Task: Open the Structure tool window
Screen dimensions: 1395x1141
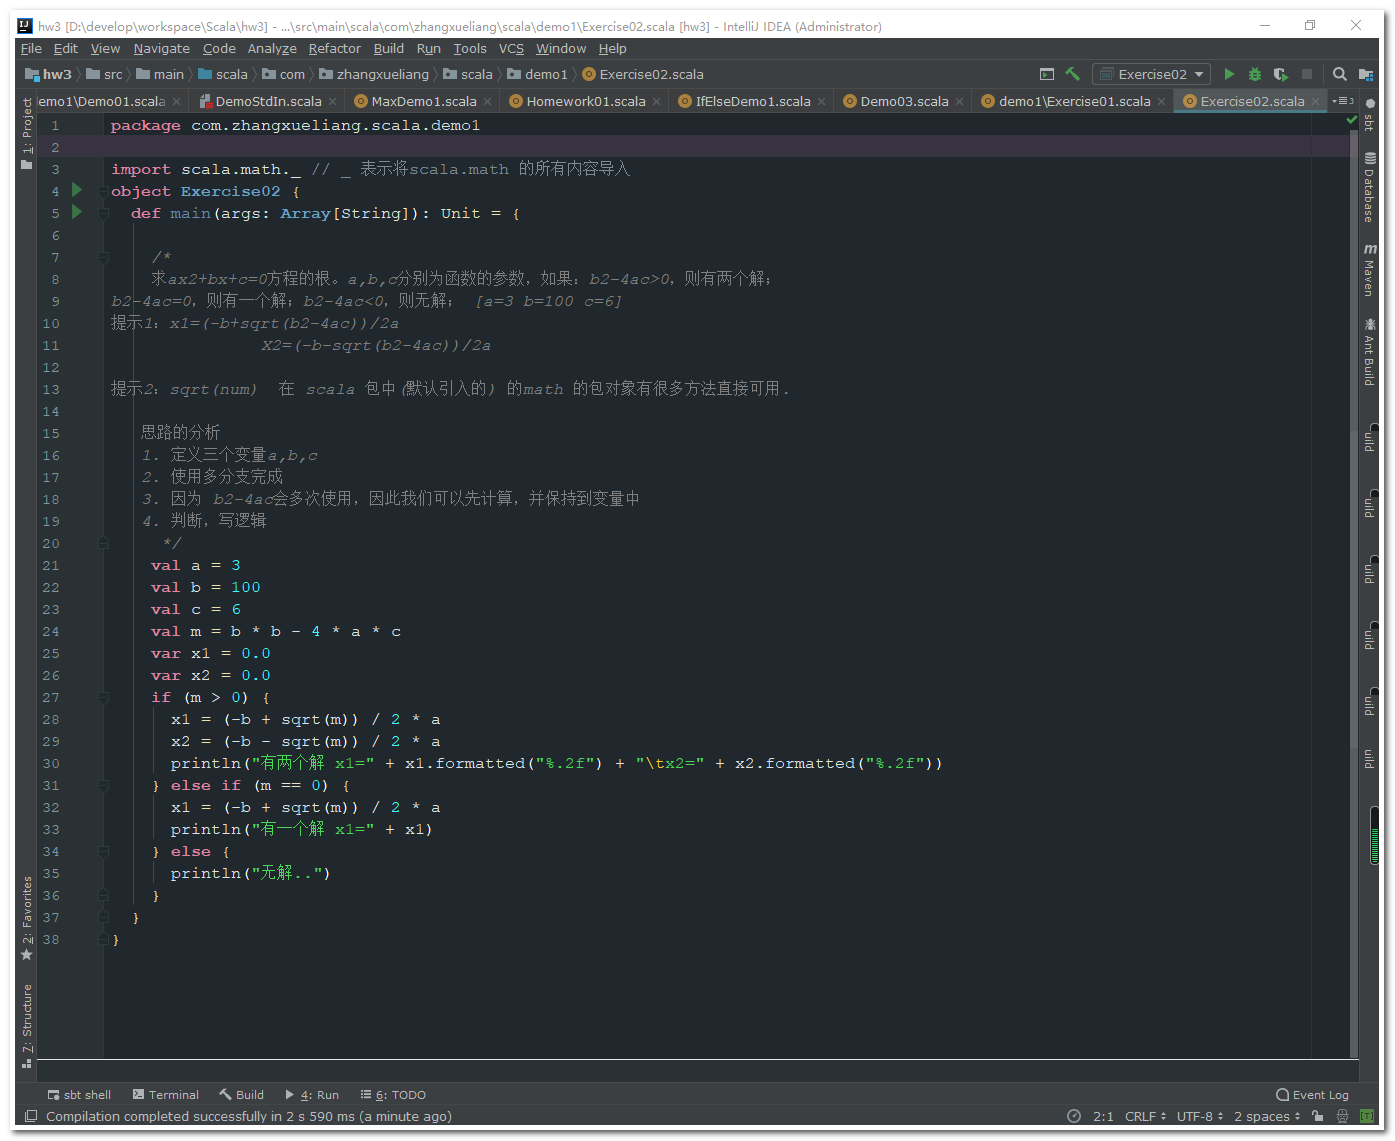Action: coord(27,1026)
